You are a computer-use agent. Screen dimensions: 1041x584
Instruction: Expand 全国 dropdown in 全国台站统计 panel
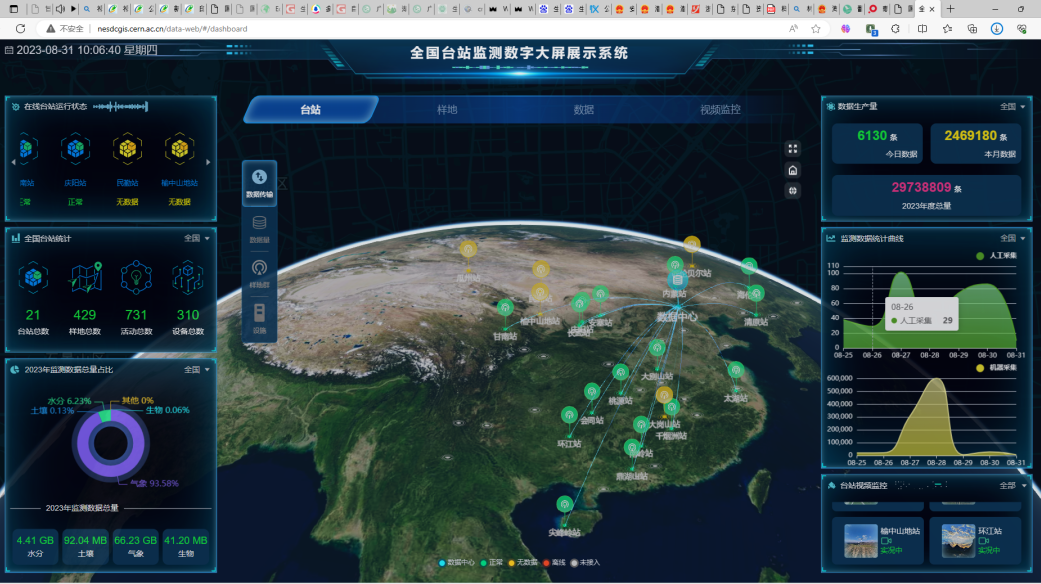point(197,238)
